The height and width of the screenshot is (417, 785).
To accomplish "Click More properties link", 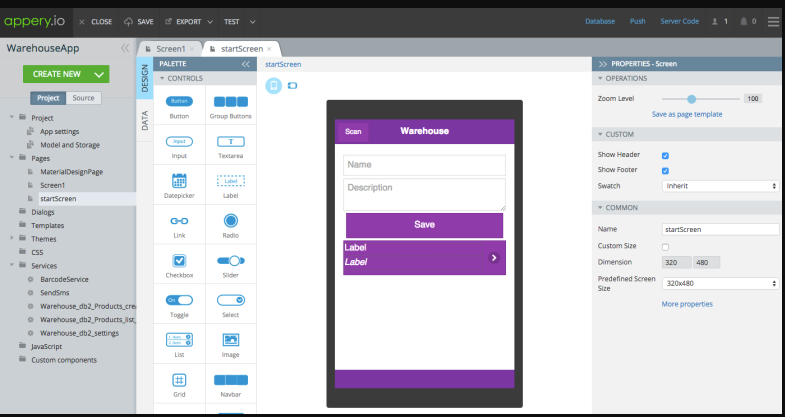I will click(x=687, y=304).
